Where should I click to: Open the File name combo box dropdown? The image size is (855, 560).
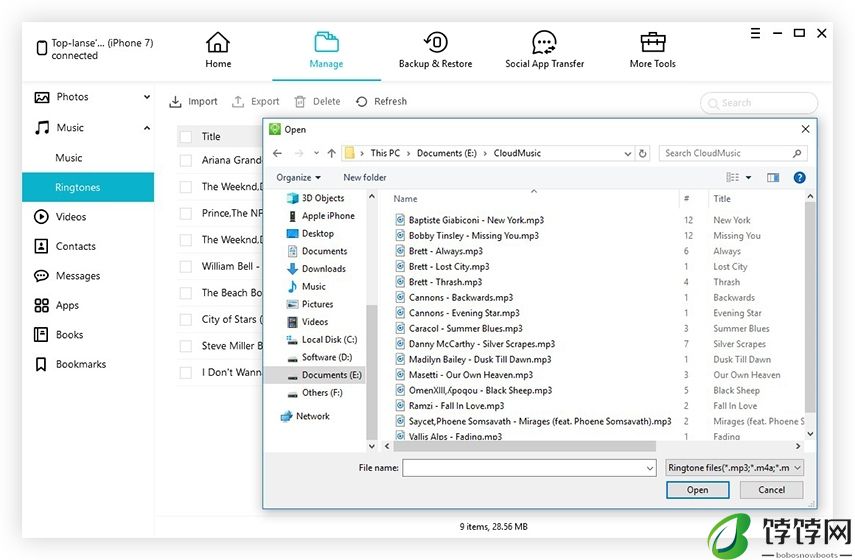650,468
